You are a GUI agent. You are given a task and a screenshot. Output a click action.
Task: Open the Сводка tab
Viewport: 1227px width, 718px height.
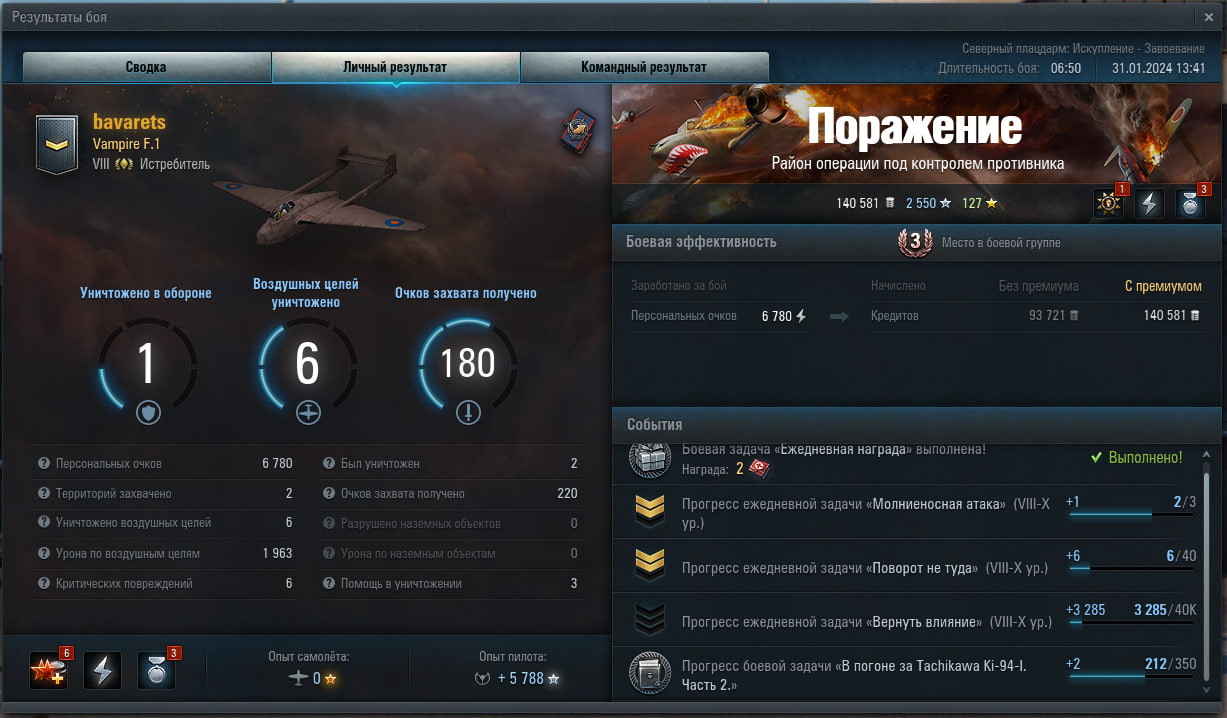coord(146,67)
